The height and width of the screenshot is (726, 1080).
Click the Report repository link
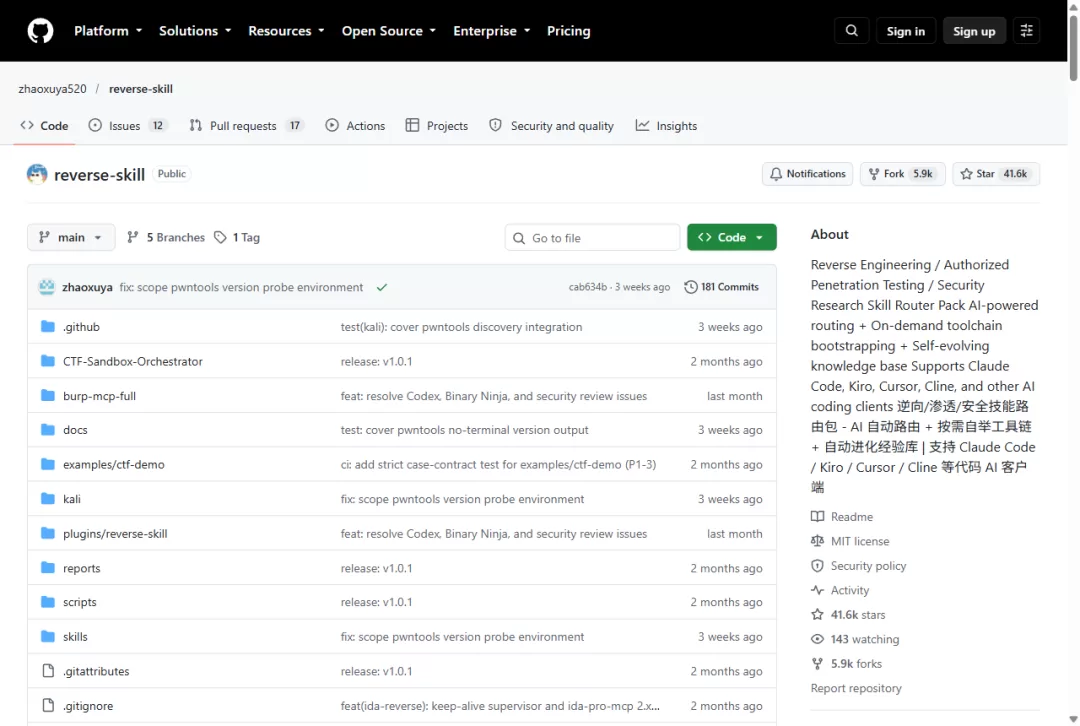pyautogui.click(x=856, y=688)
